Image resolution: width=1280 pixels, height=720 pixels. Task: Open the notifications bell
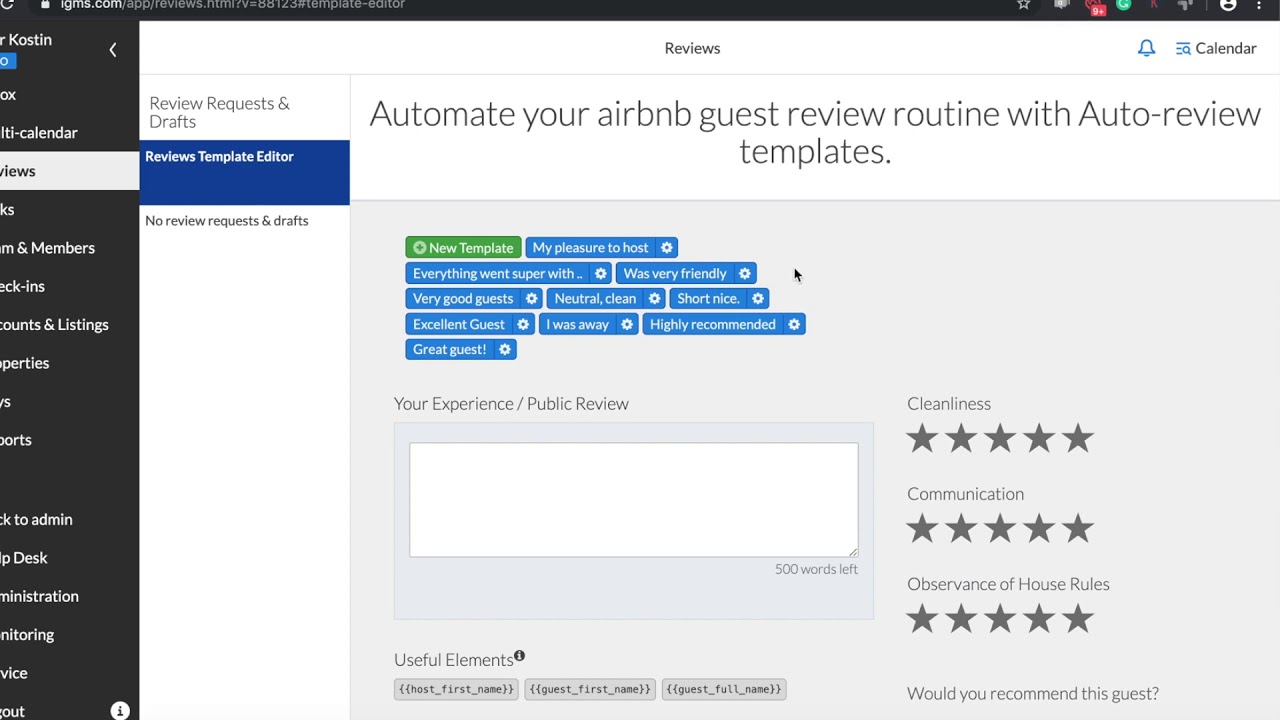(x=1146, y=48)
